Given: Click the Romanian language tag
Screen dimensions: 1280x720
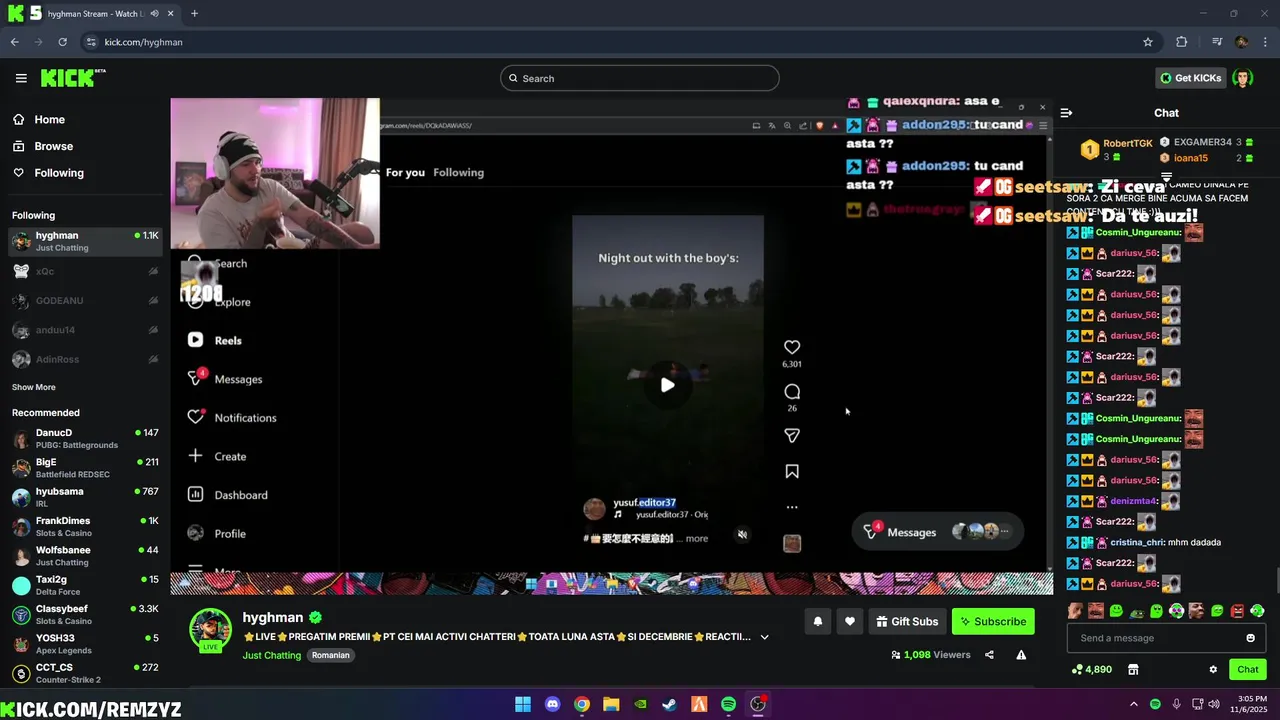Looking at the screenshot, I should [x=330, y=655].
